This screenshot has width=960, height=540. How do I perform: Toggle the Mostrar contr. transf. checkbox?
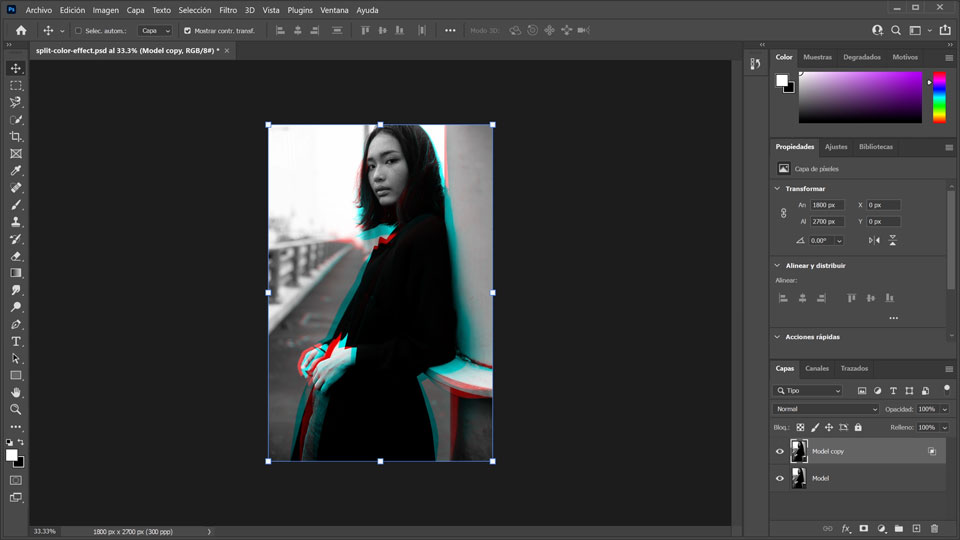(x=187, y=31)
